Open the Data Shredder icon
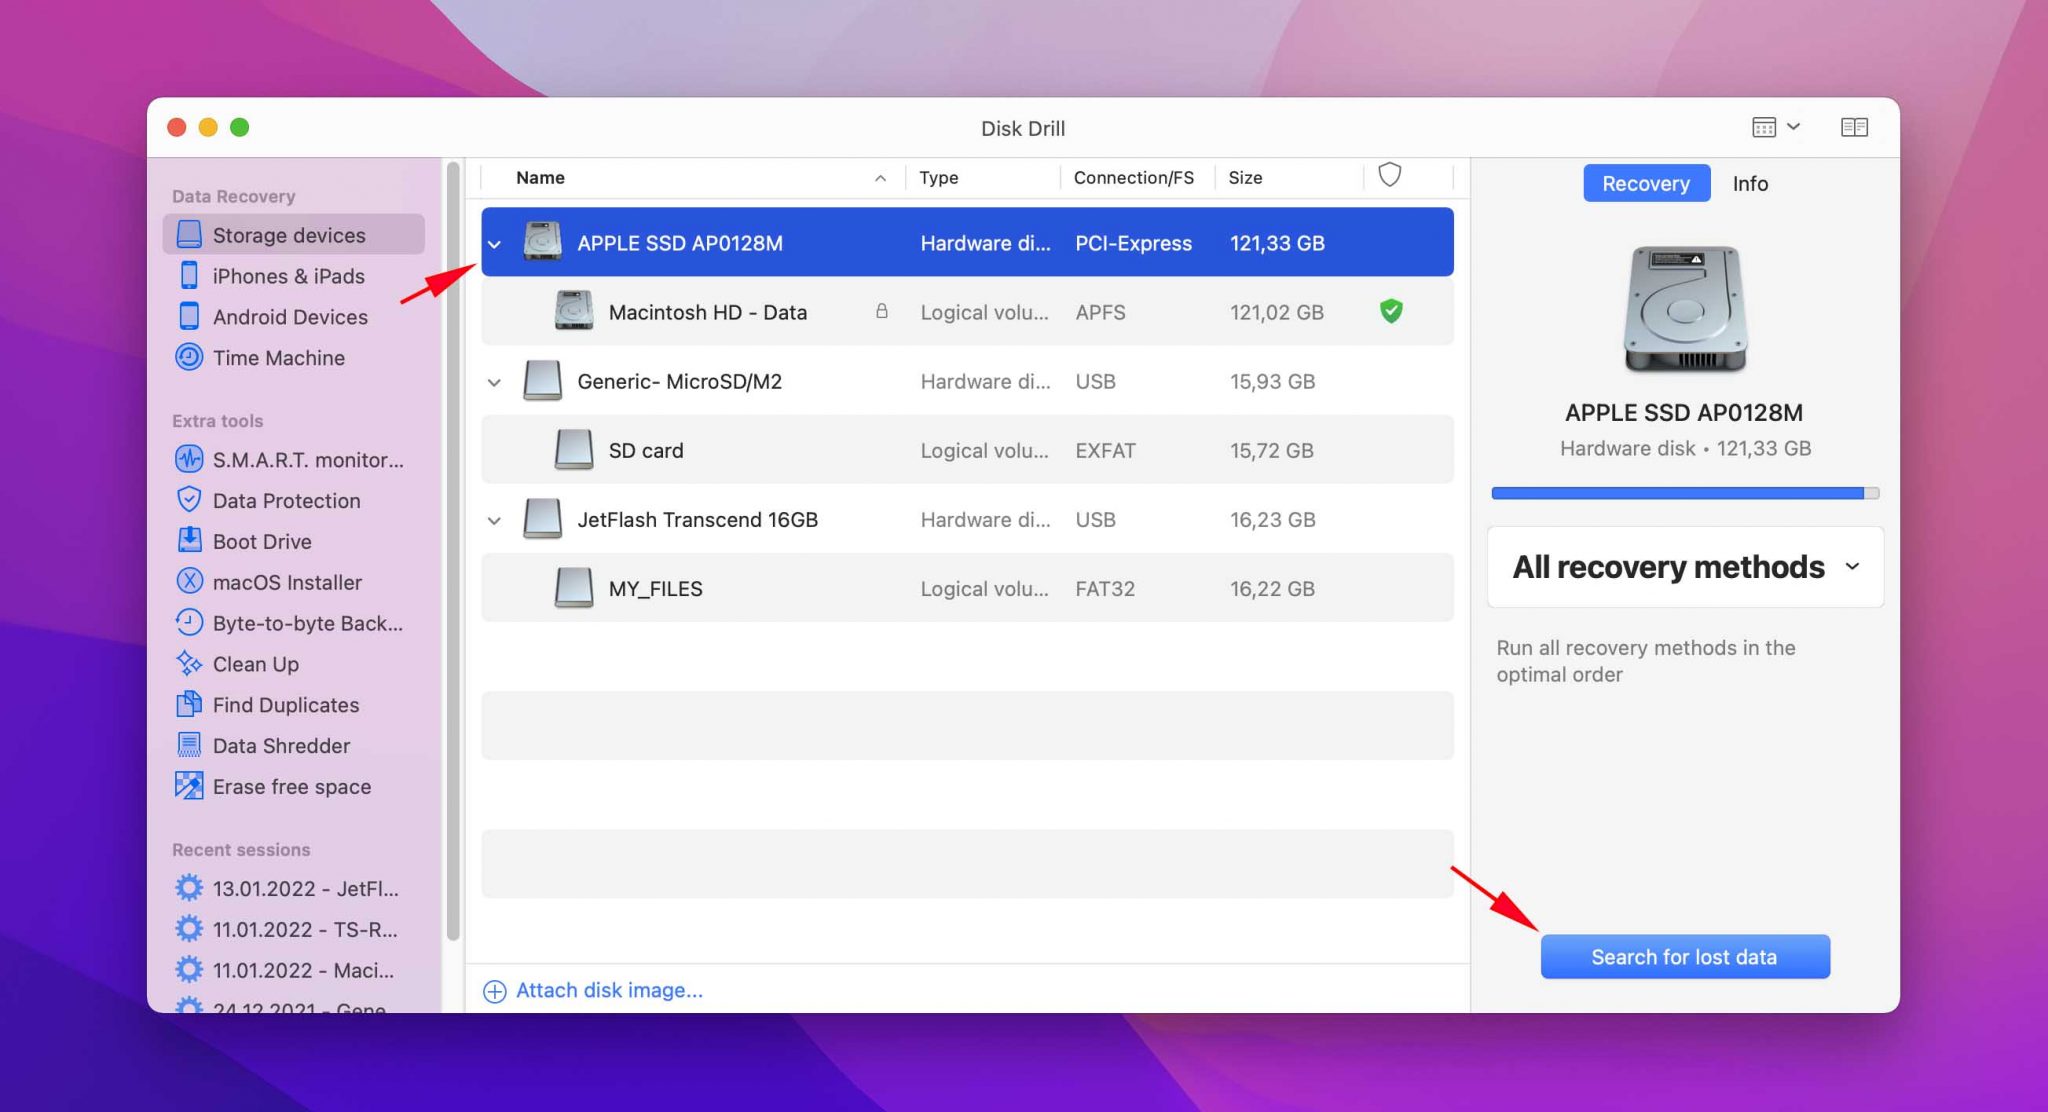 [x=189, y=745]
